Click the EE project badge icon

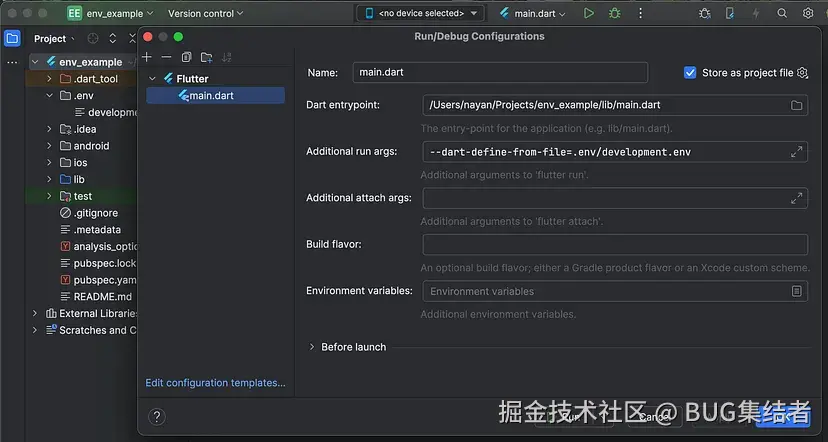[x=74, y=13]
